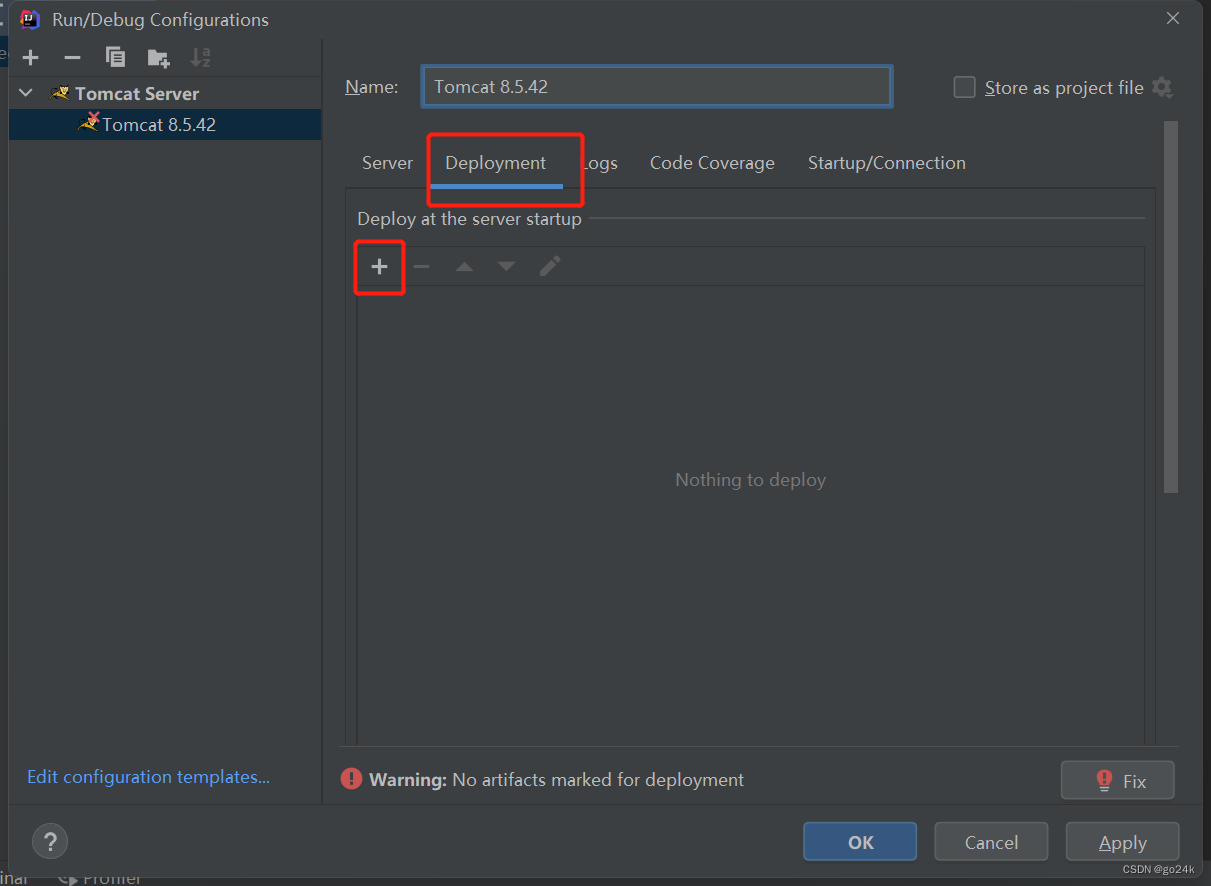Sort configurations alphabetically
Screen dimensions: 1211x886
tap(201, 58)
